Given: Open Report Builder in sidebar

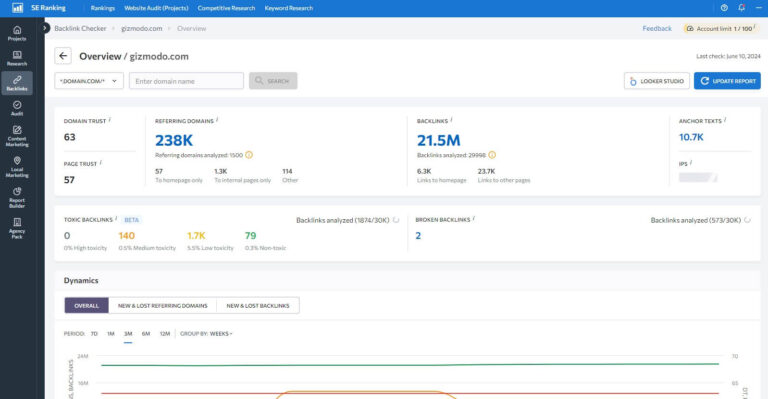Looking at the screenshot, I should (x=17, y=197).
